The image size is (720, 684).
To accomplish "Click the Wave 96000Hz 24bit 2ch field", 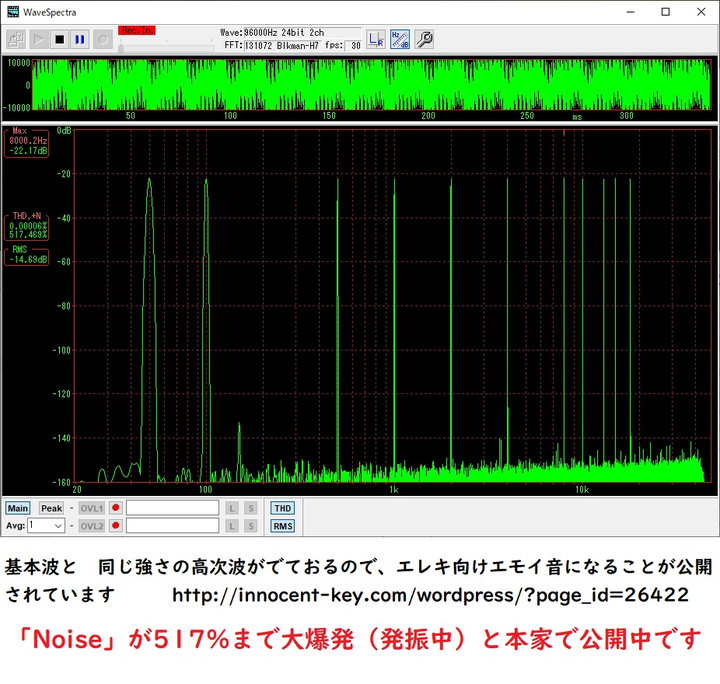I will point(302,33).
